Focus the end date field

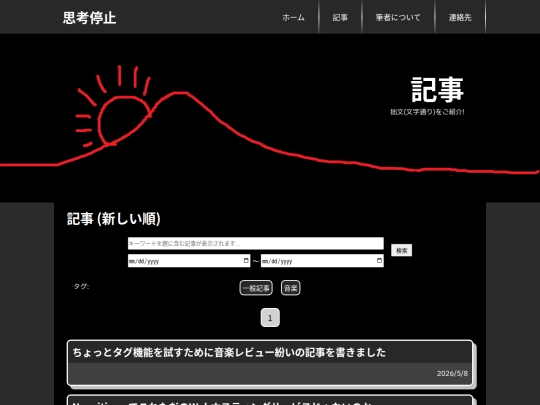(x=322, y=261)
